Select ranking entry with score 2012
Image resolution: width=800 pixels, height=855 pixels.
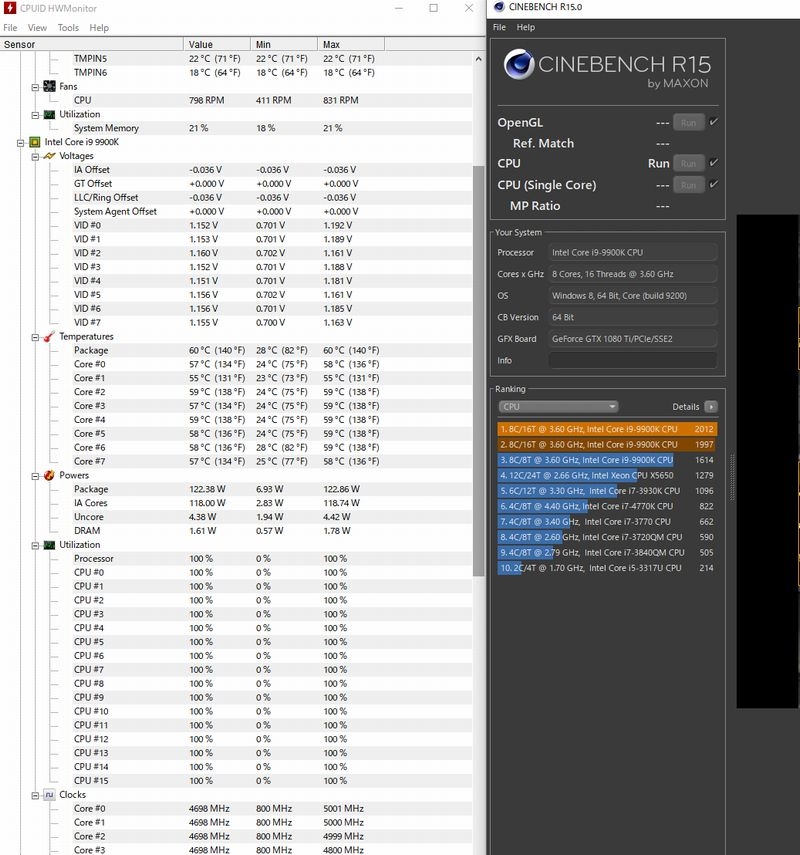(x=607, y=429)
